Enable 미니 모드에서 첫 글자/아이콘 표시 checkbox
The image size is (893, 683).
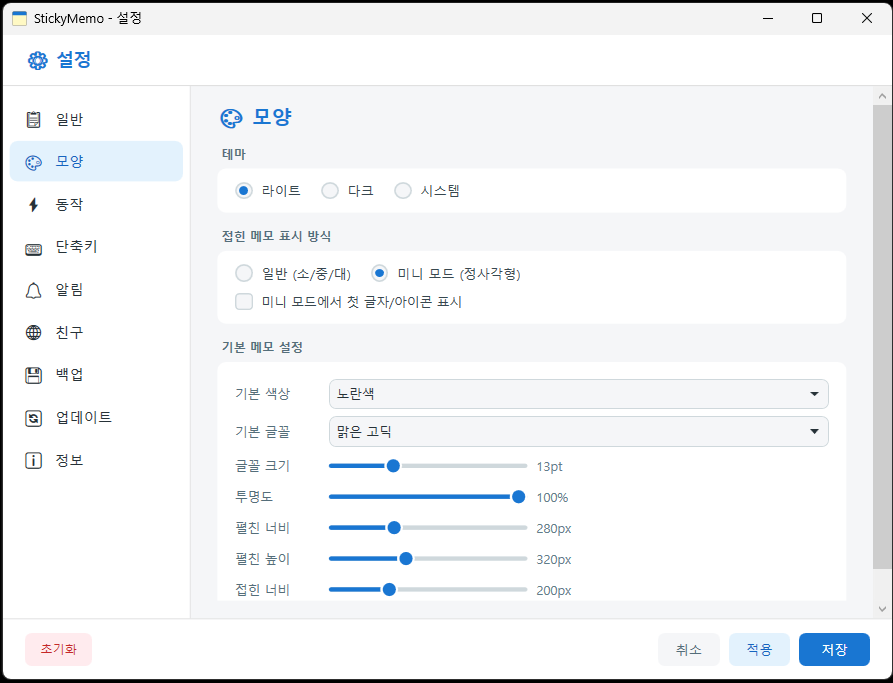click(x=244, y=302)
